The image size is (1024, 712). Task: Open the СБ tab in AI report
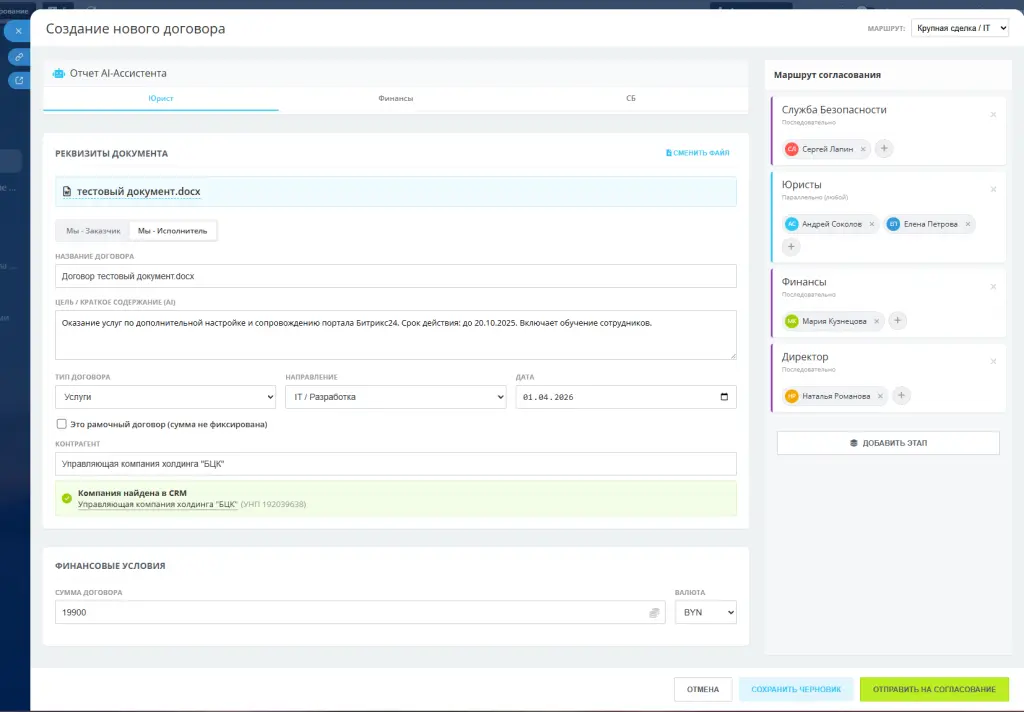(631, 99)
